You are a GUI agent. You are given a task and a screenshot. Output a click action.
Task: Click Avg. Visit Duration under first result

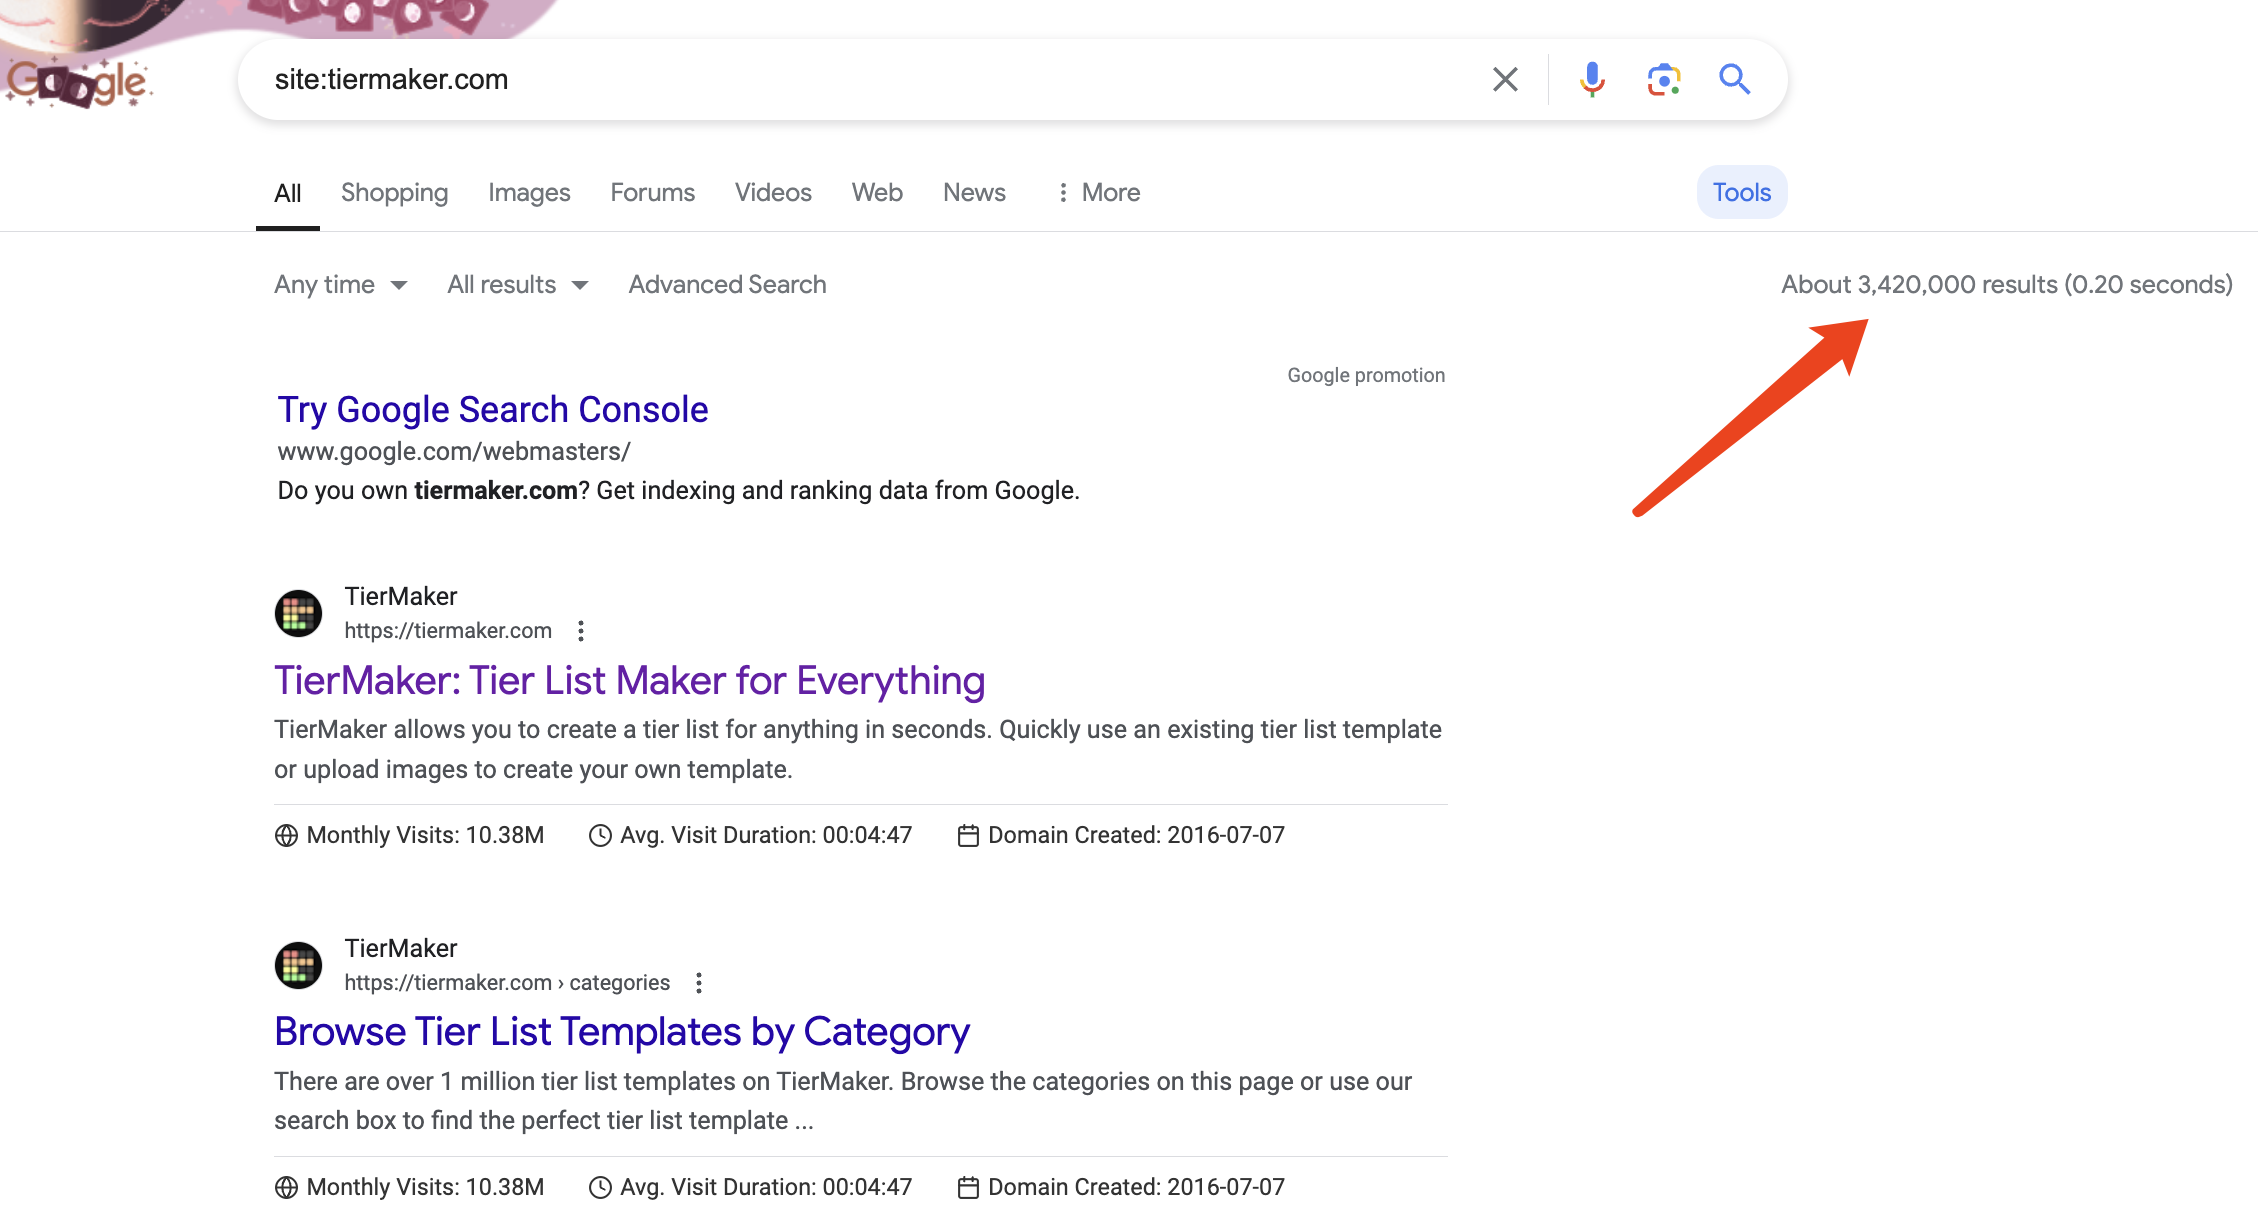coord(750,835)
